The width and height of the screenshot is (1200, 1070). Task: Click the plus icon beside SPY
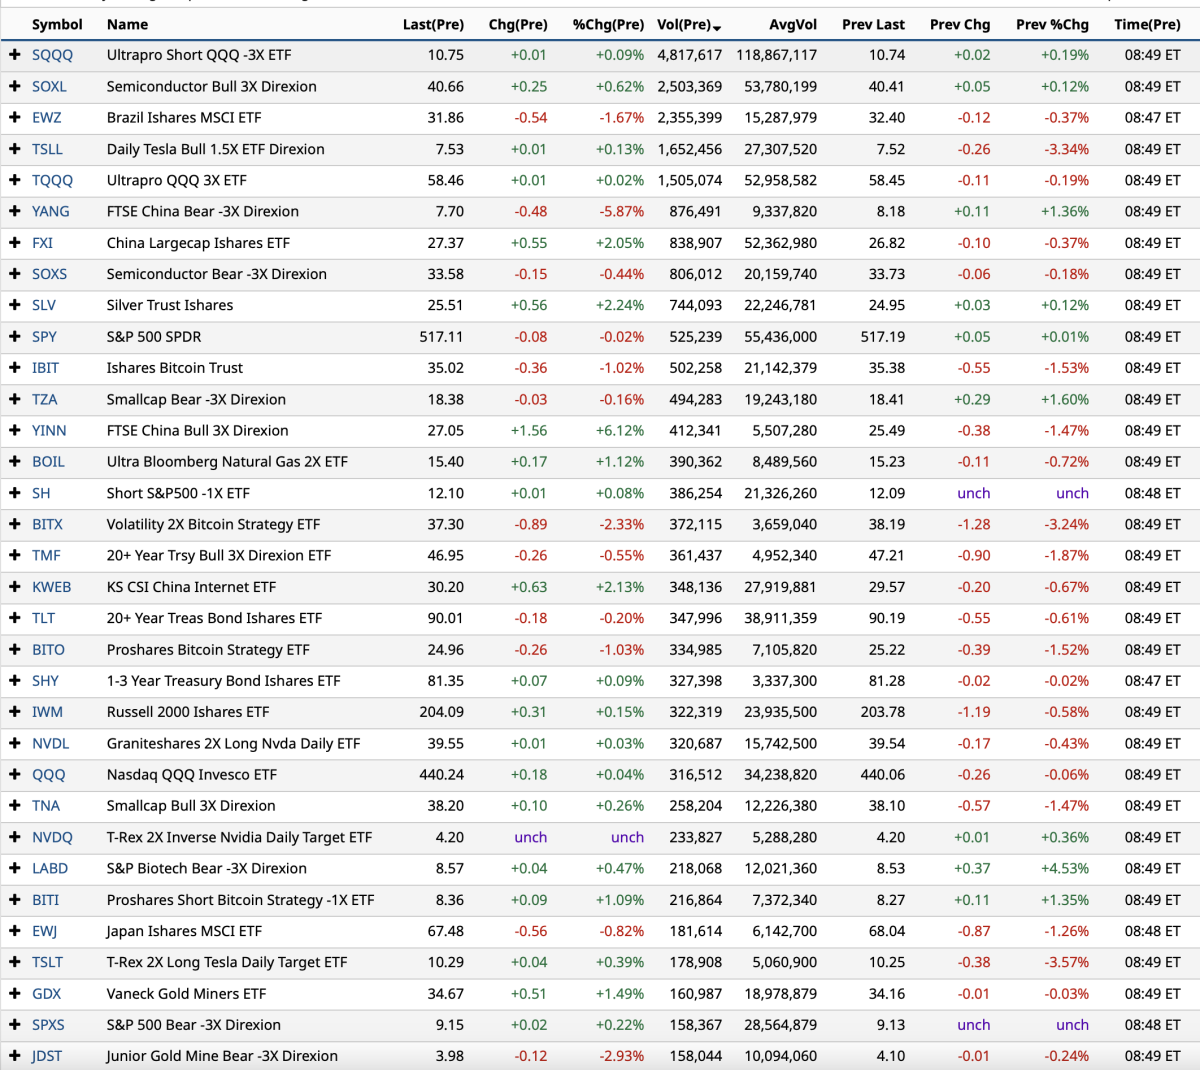[x=14, y=337]
